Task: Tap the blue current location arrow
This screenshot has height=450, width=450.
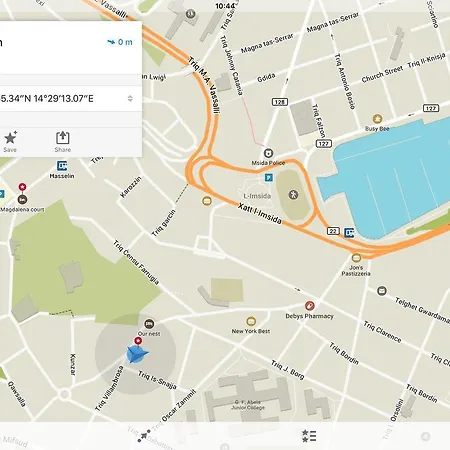Action: (137, 354)
